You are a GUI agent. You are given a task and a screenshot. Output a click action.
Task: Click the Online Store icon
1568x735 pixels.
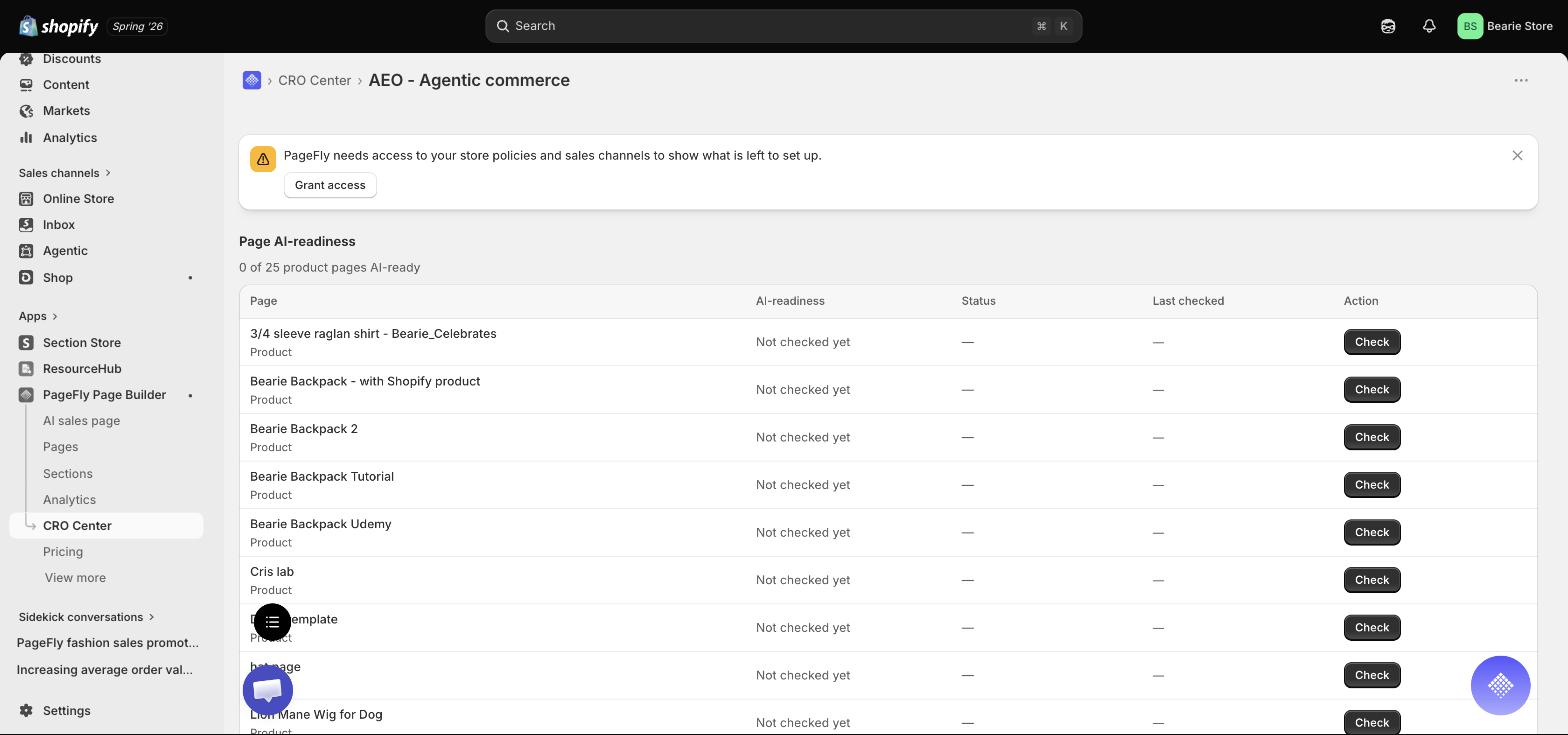click(27, 199)
